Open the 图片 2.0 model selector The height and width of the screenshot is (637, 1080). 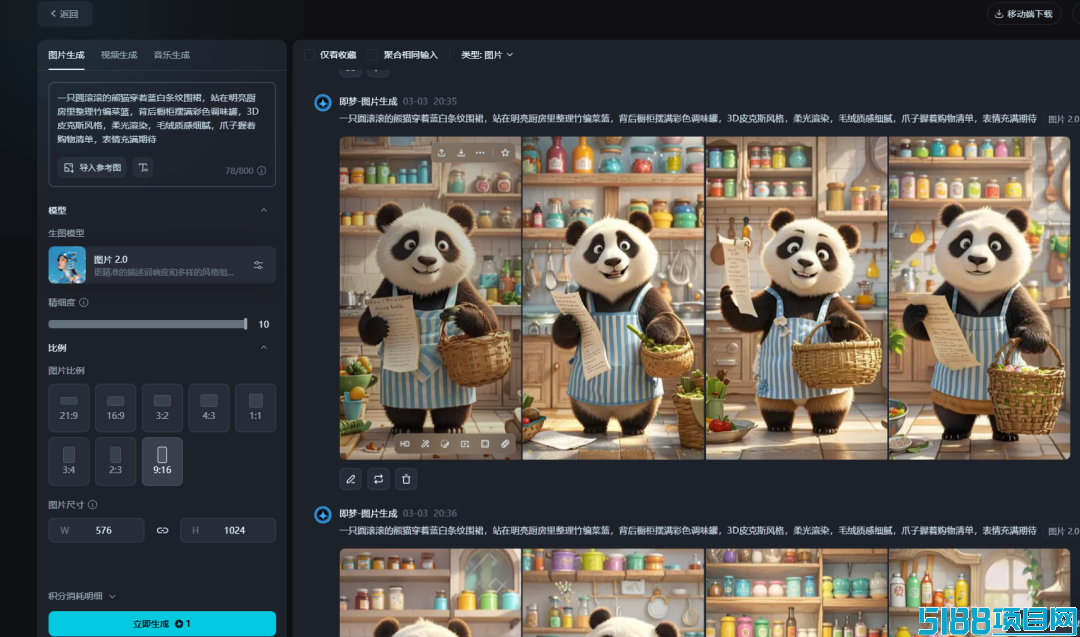(x=163, y=265)
